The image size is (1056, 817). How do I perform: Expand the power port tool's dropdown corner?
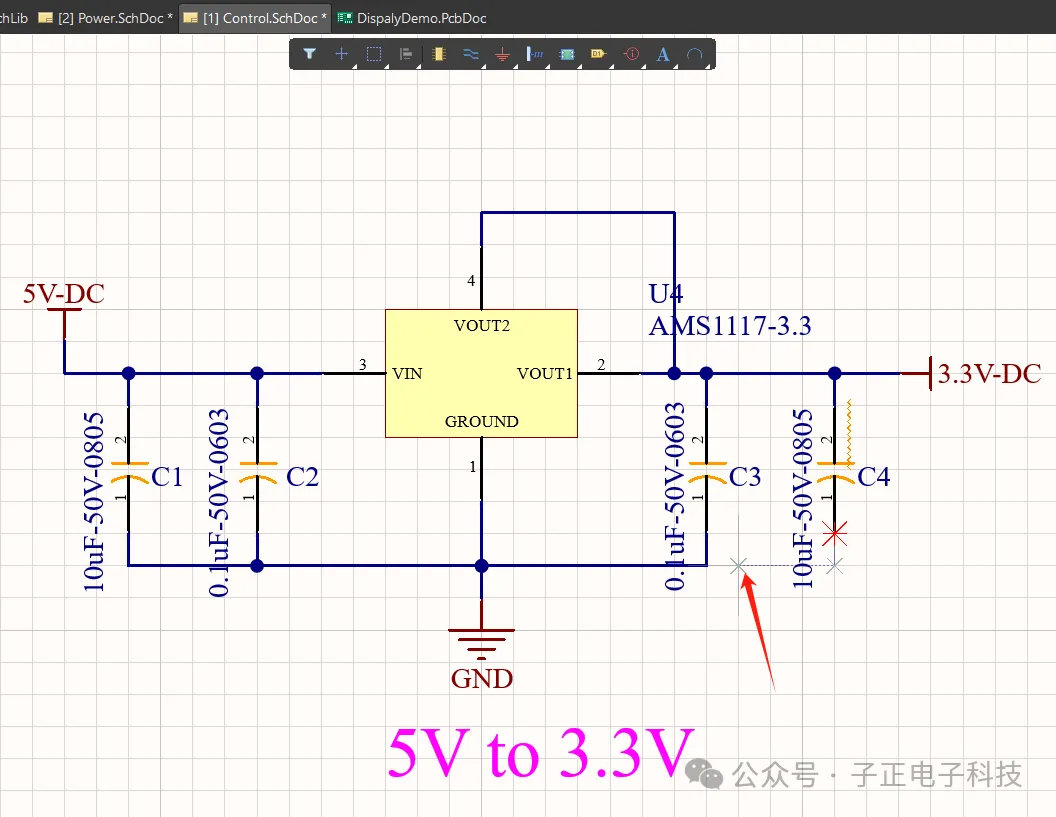[515, 66]
